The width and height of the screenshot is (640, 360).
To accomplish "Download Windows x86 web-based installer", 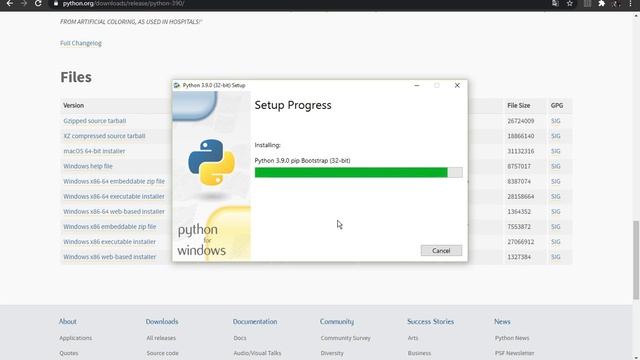I will pos(110,257).
